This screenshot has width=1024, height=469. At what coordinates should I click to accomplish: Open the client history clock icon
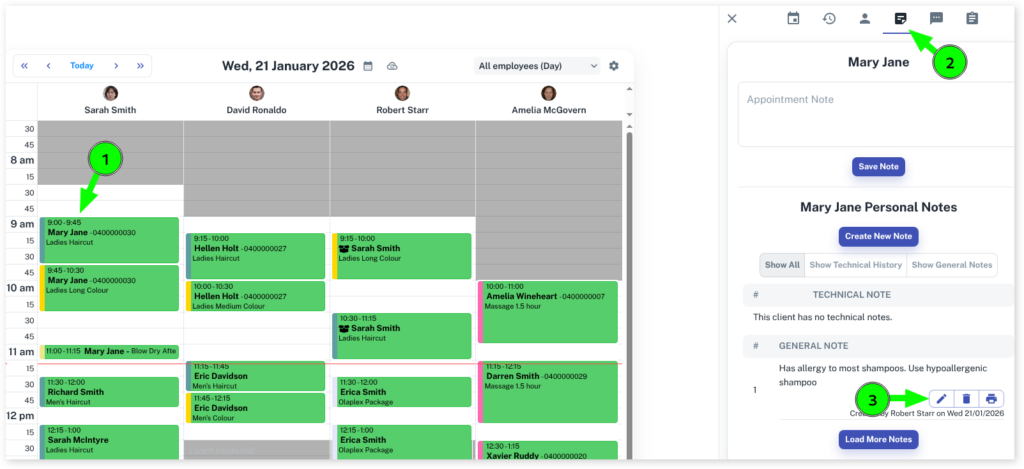(829, 18)
